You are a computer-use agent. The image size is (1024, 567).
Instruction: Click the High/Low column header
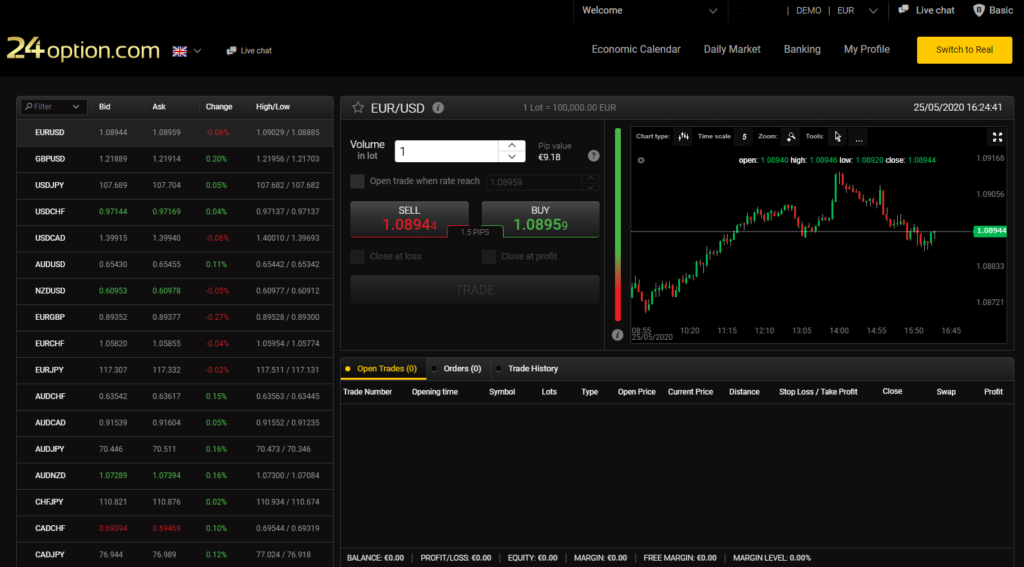[273, 106]
